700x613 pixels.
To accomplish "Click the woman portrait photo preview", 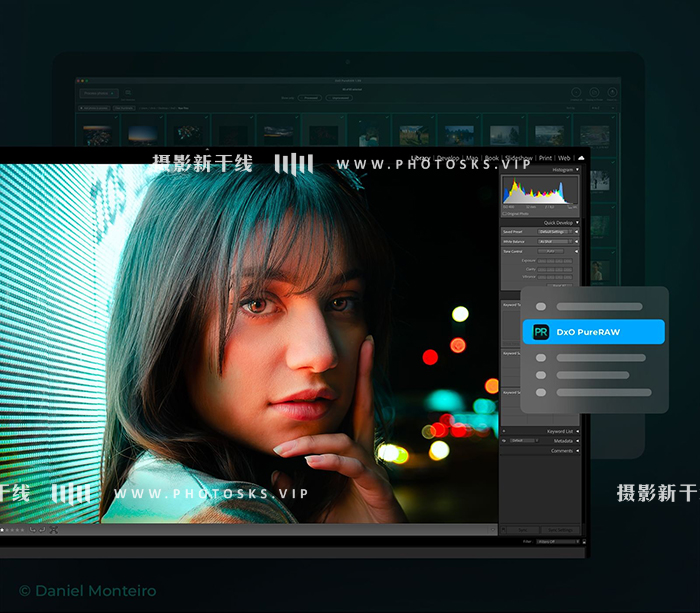I will click(x=249, y=343).
